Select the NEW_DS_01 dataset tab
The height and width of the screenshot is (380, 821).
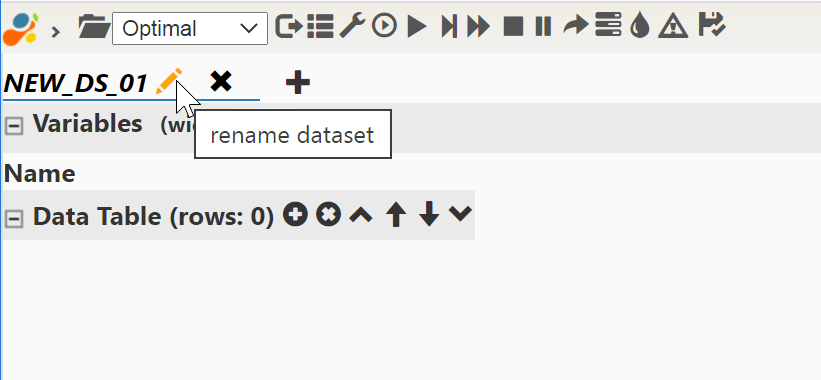click(x=75, y=83)
